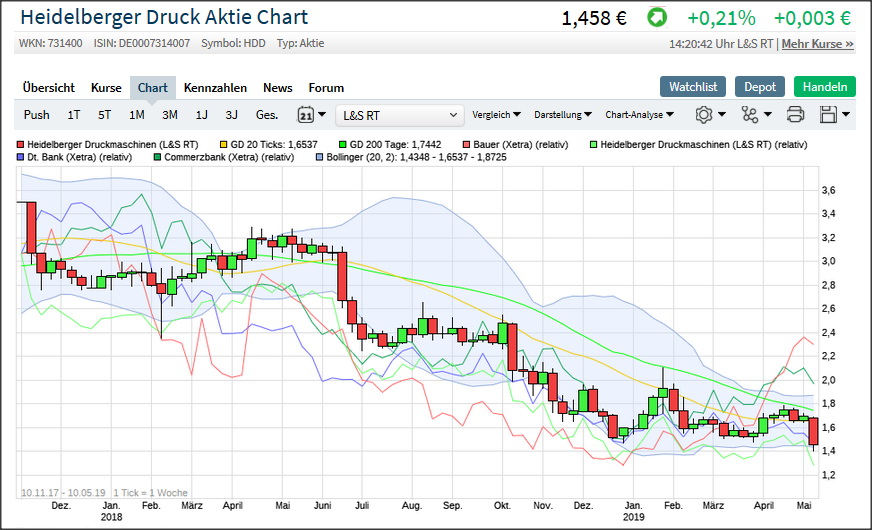Open the Chart-Analyse dropdown menu
872x530 pixels.
coord(639,115)
